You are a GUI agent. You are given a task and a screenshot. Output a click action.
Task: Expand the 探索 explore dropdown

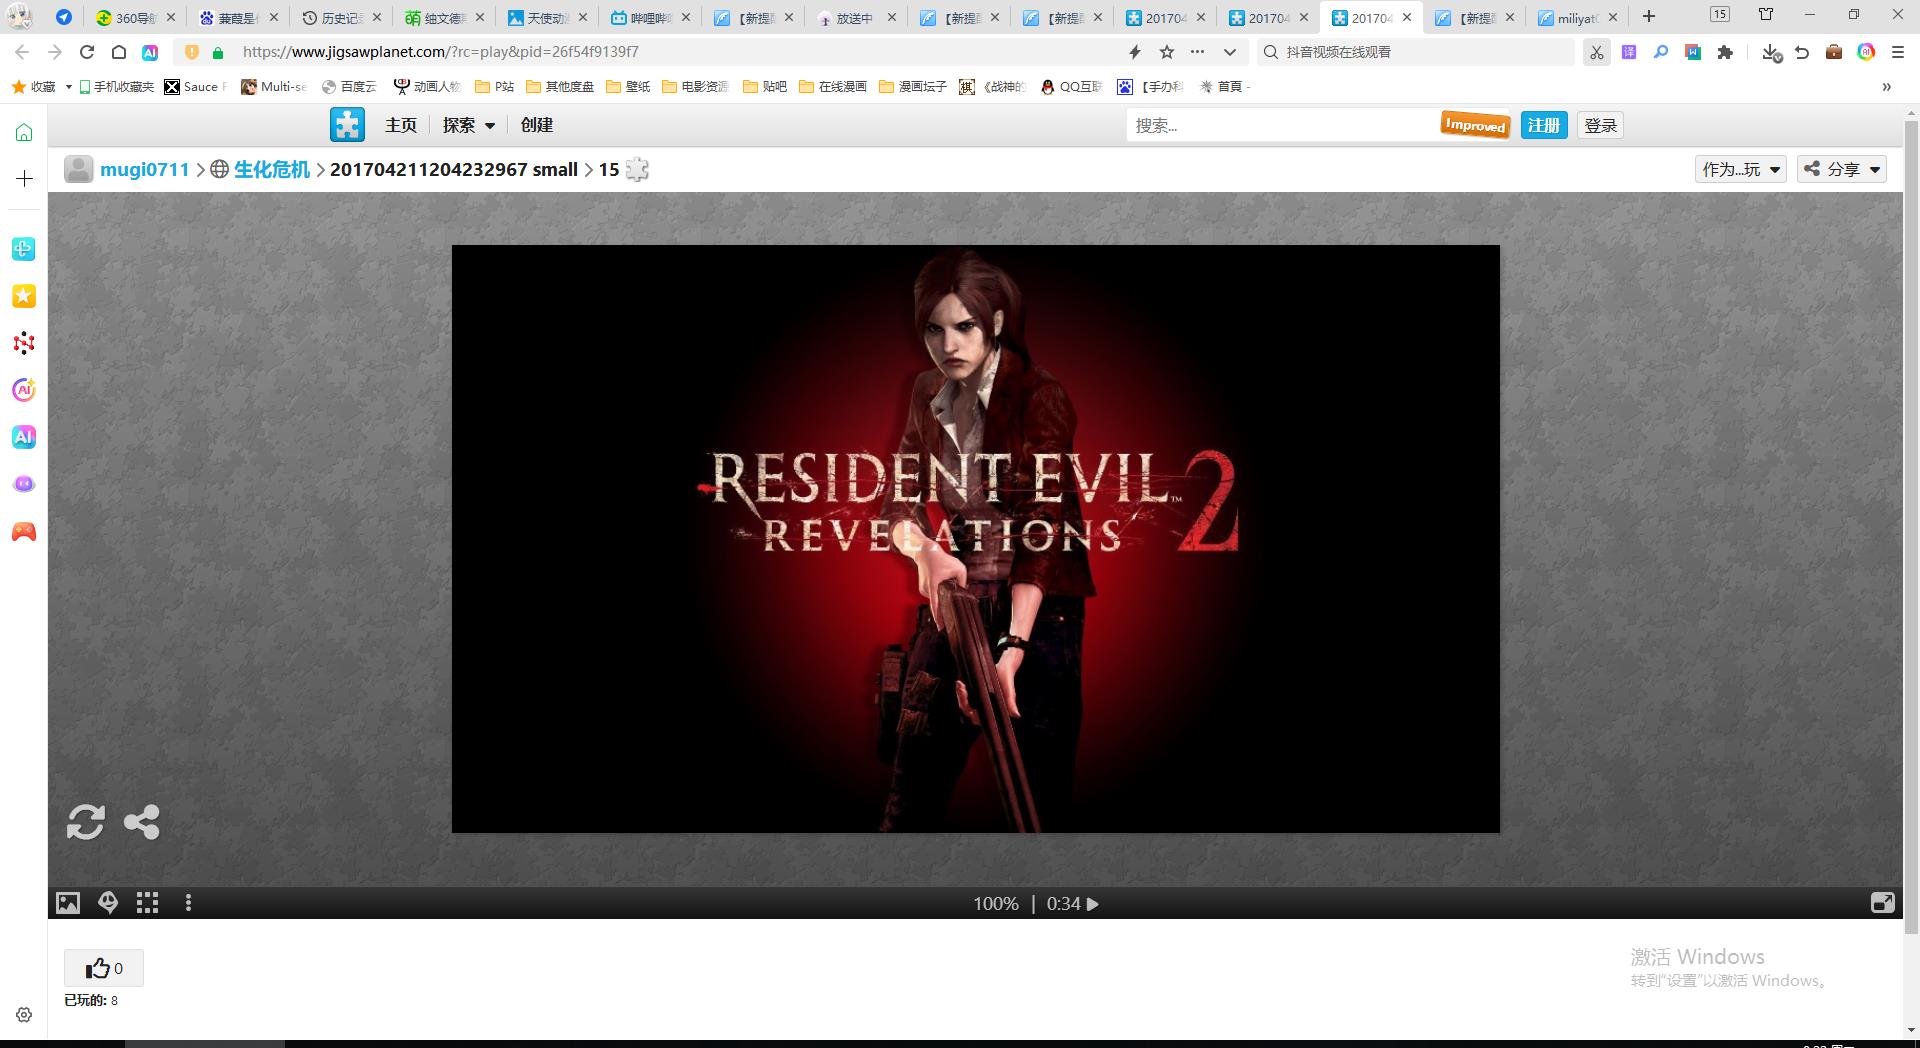pyautogui.click(x=469, y=125)
